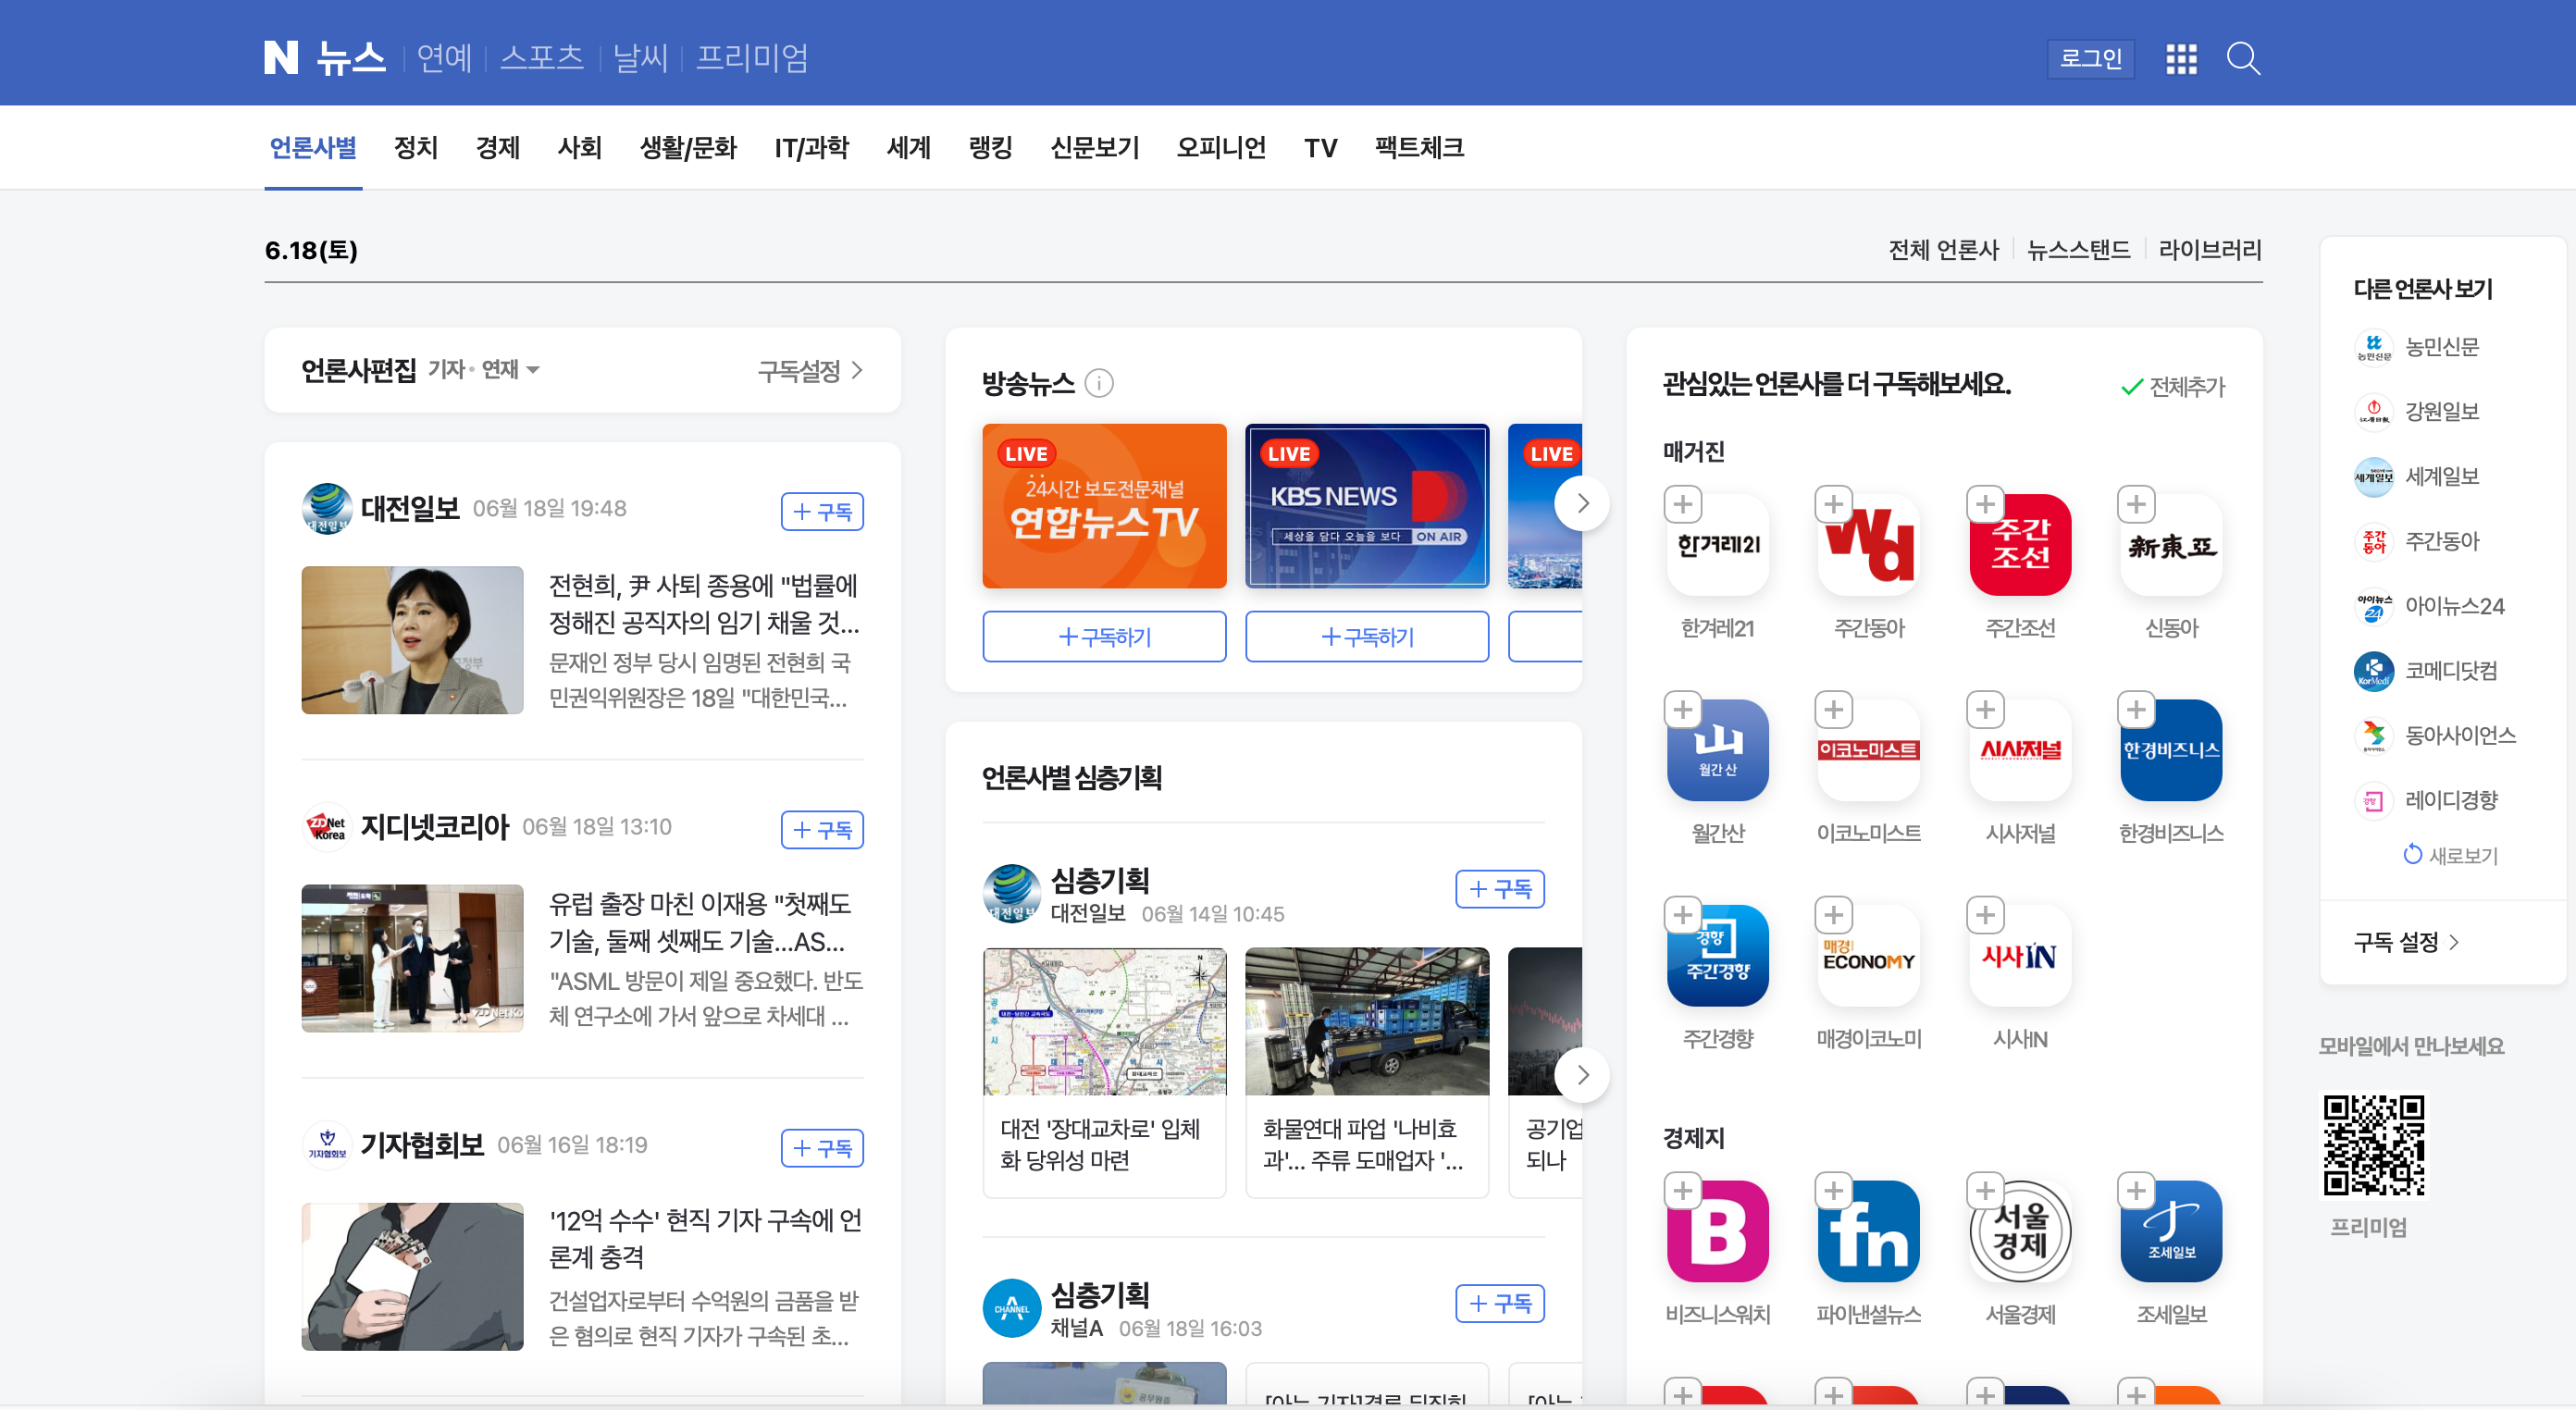The width and height of the screenshot is (2576, 1410).
Task: Open the 조세일보 icon
Action: [x=2171, y=1232]
